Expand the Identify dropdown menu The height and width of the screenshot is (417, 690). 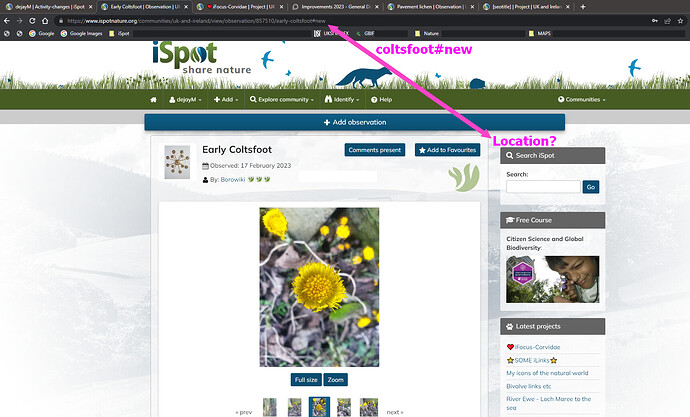click(x=342, y=100)
